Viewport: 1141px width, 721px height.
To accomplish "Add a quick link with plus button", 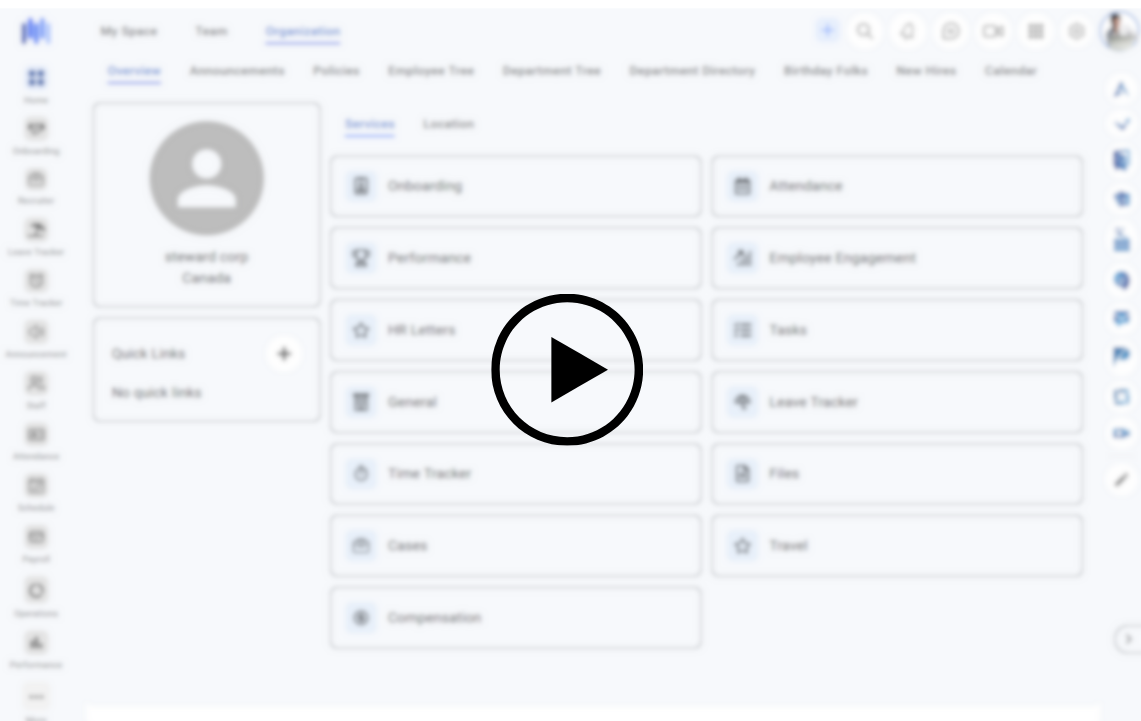I will tap(284, 353).
